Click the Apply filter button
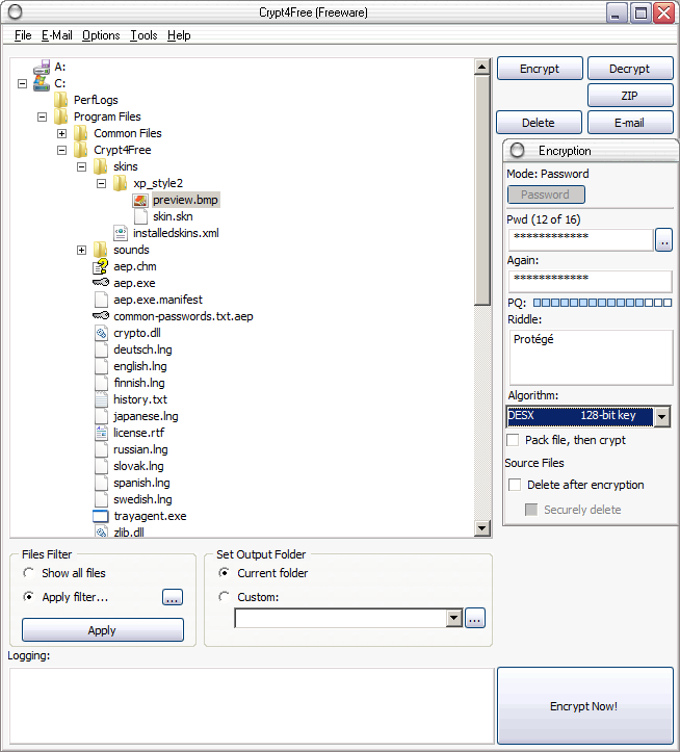This screenshot has width=680, height=752. click(x=103, y=630)
